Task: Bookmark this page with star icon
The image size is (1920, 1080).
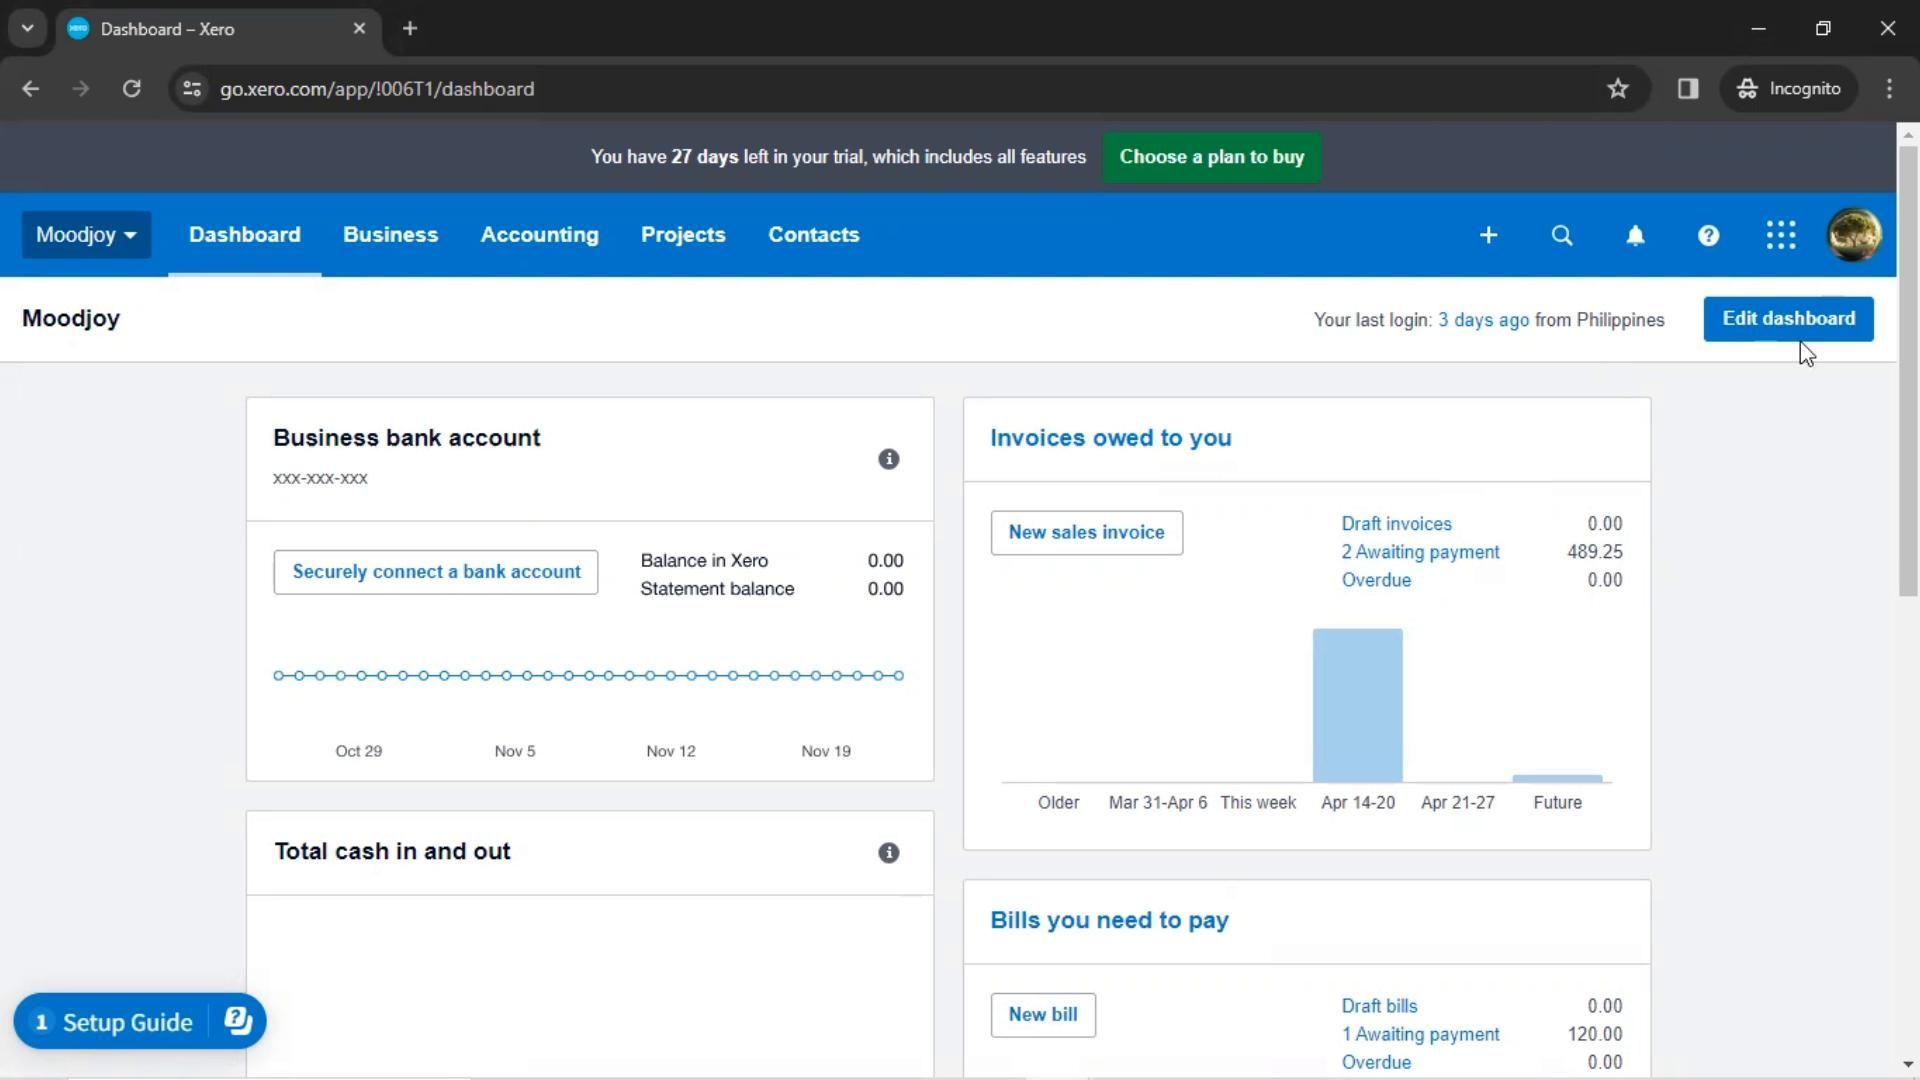Action: (x=1618, y=89)
